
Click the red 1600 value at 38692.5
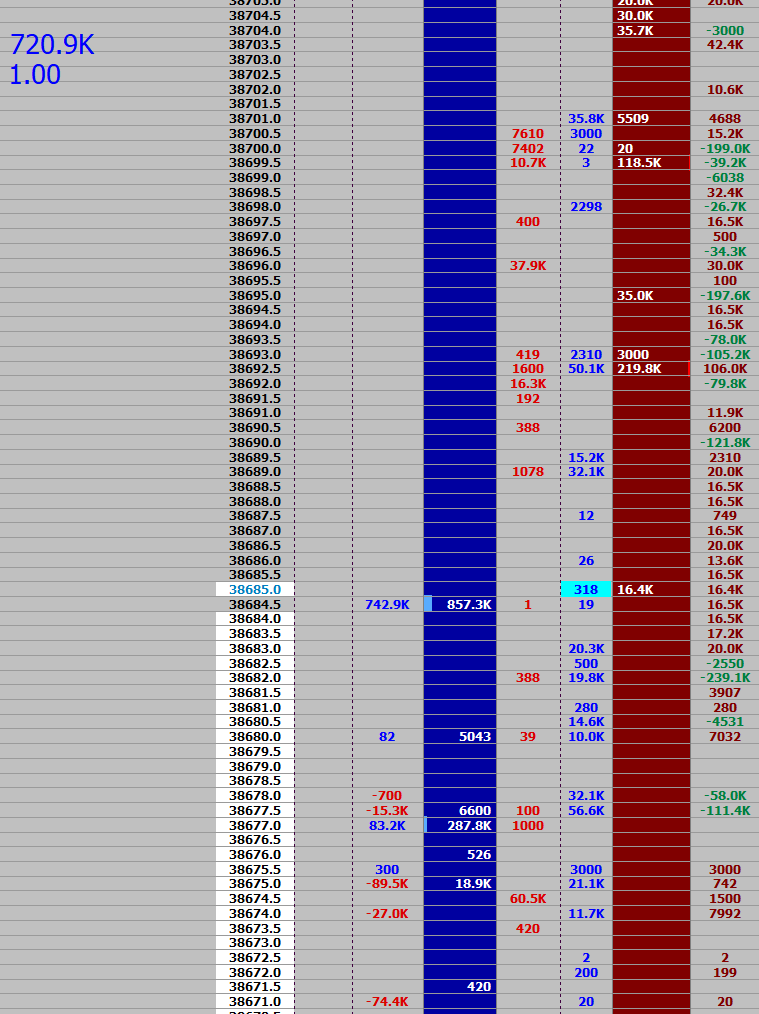pos(528,369)
